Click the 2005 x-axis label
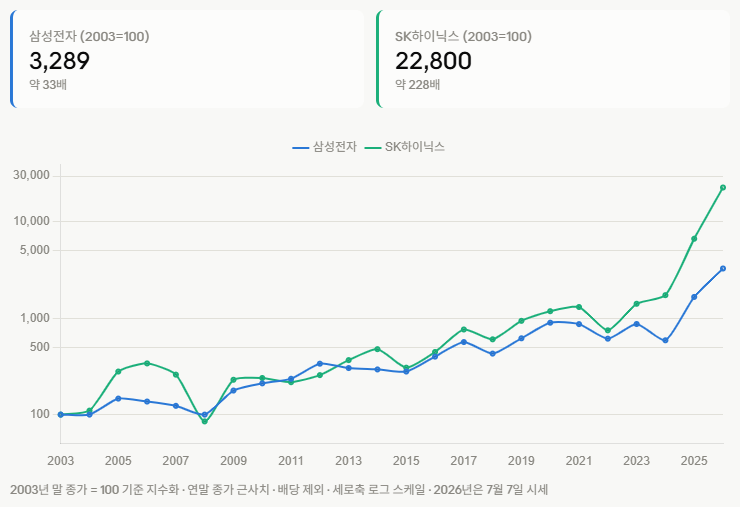740x507 pixels. pyautogui.click(x=118, y=461)
